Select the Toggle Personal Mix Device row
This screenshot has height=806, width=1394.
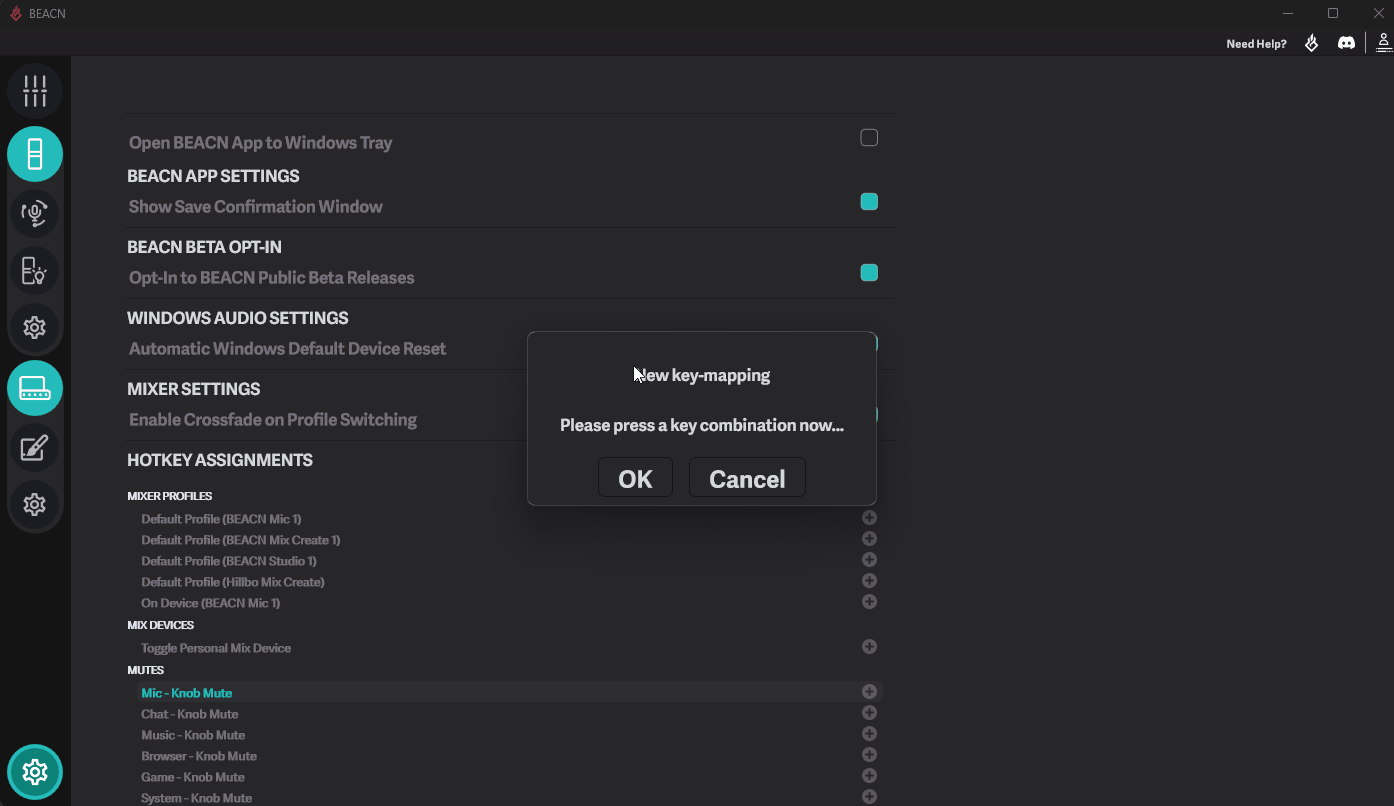pos(510,648)
